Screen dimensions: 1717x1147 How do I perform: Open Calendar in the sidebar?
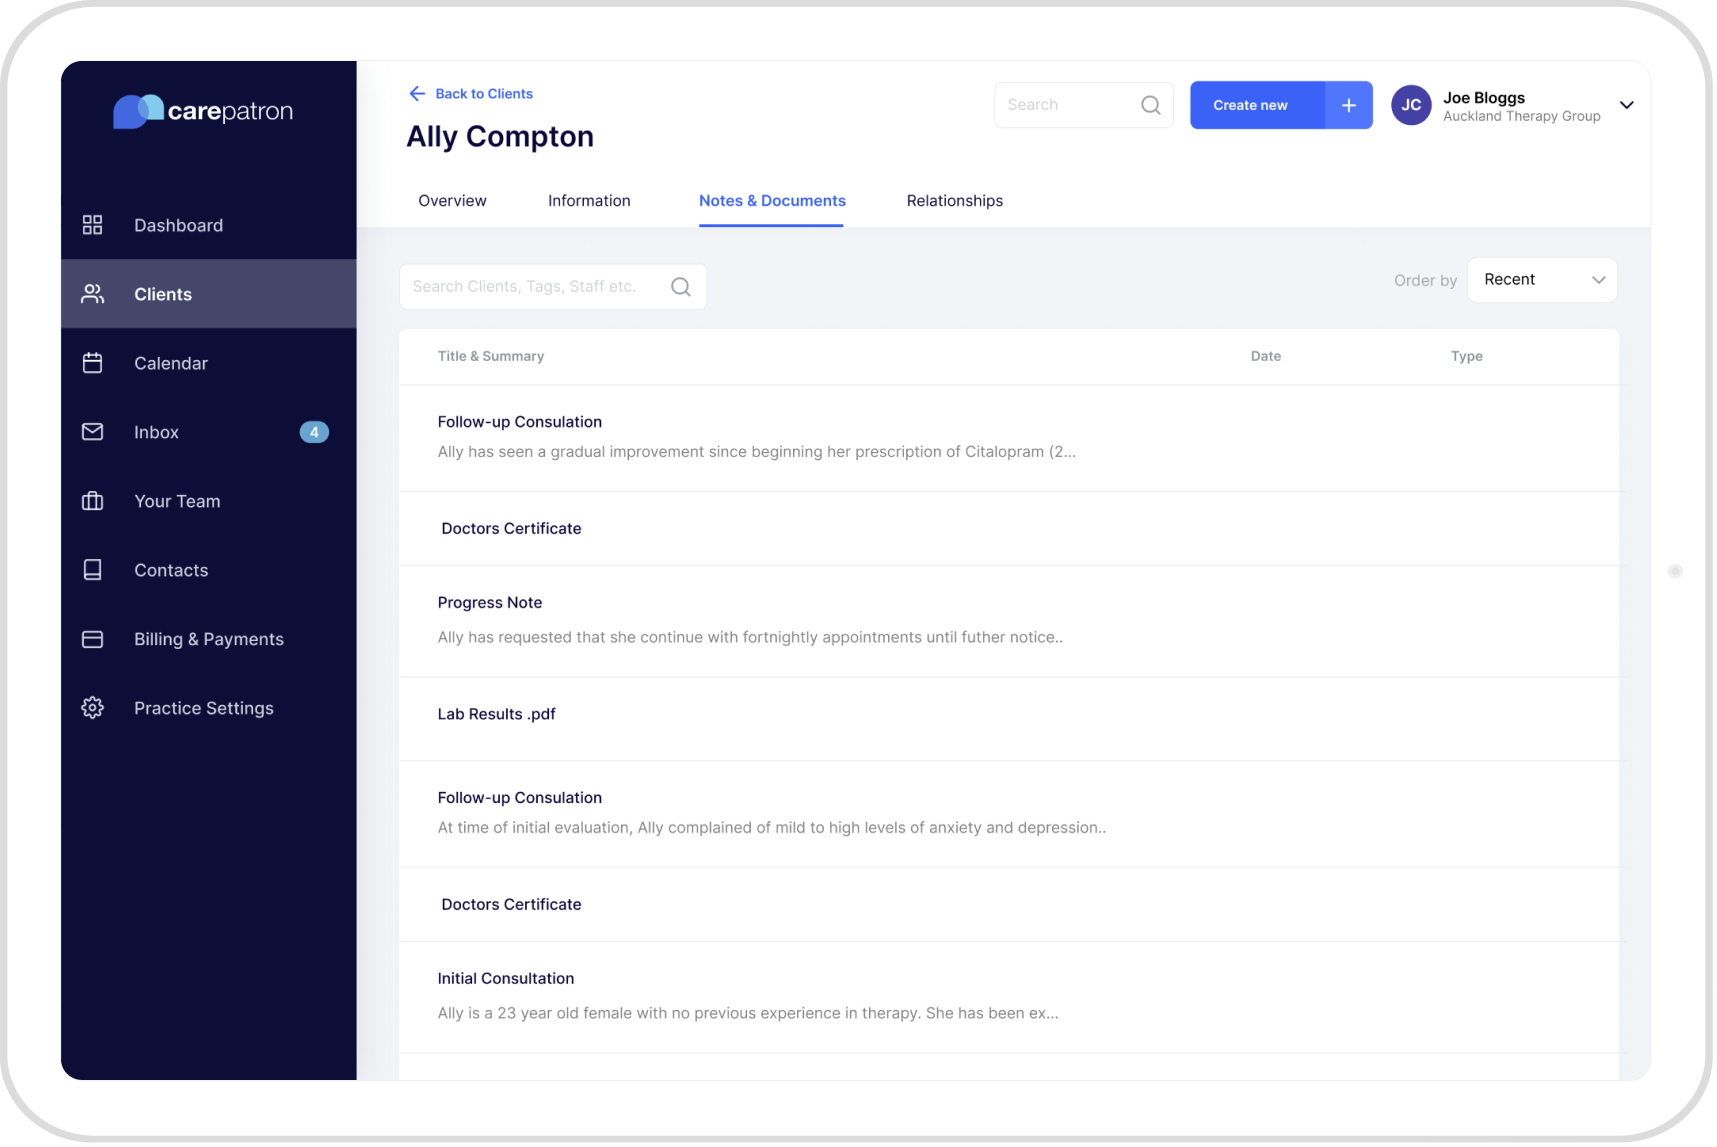(x=209, y=363)
